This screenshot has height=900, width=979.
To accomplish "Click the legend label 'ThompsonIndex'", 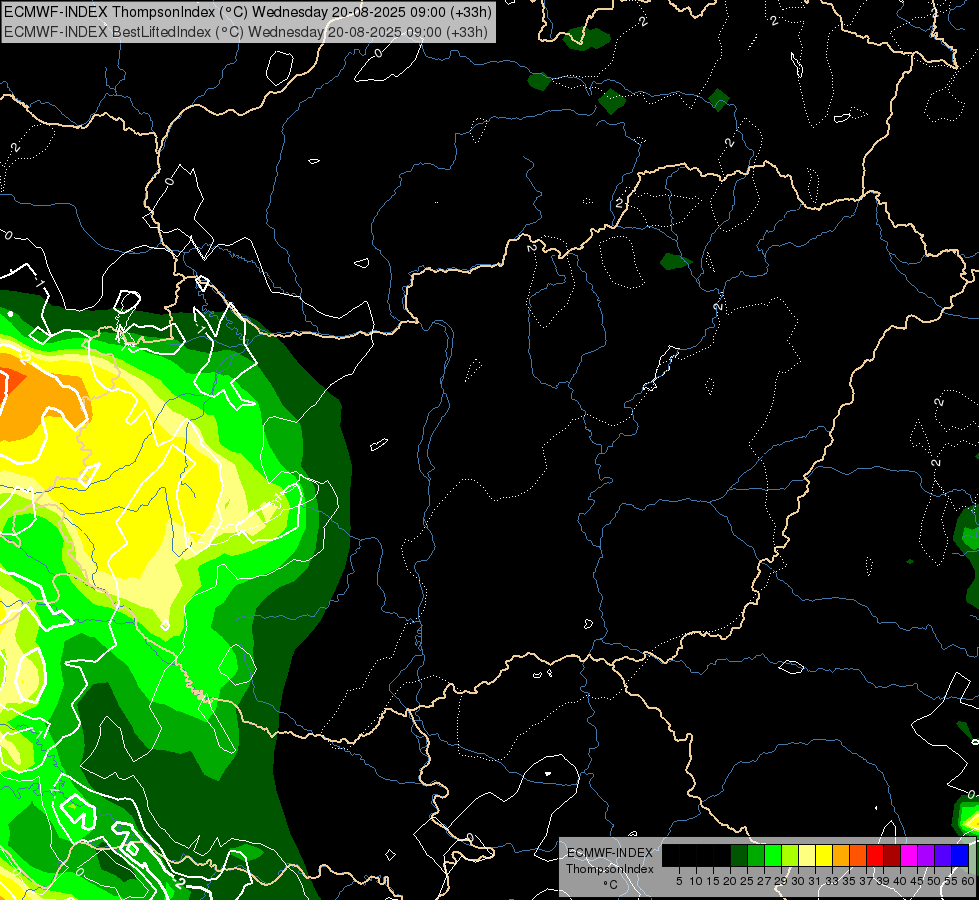I will tap(610, 869).
